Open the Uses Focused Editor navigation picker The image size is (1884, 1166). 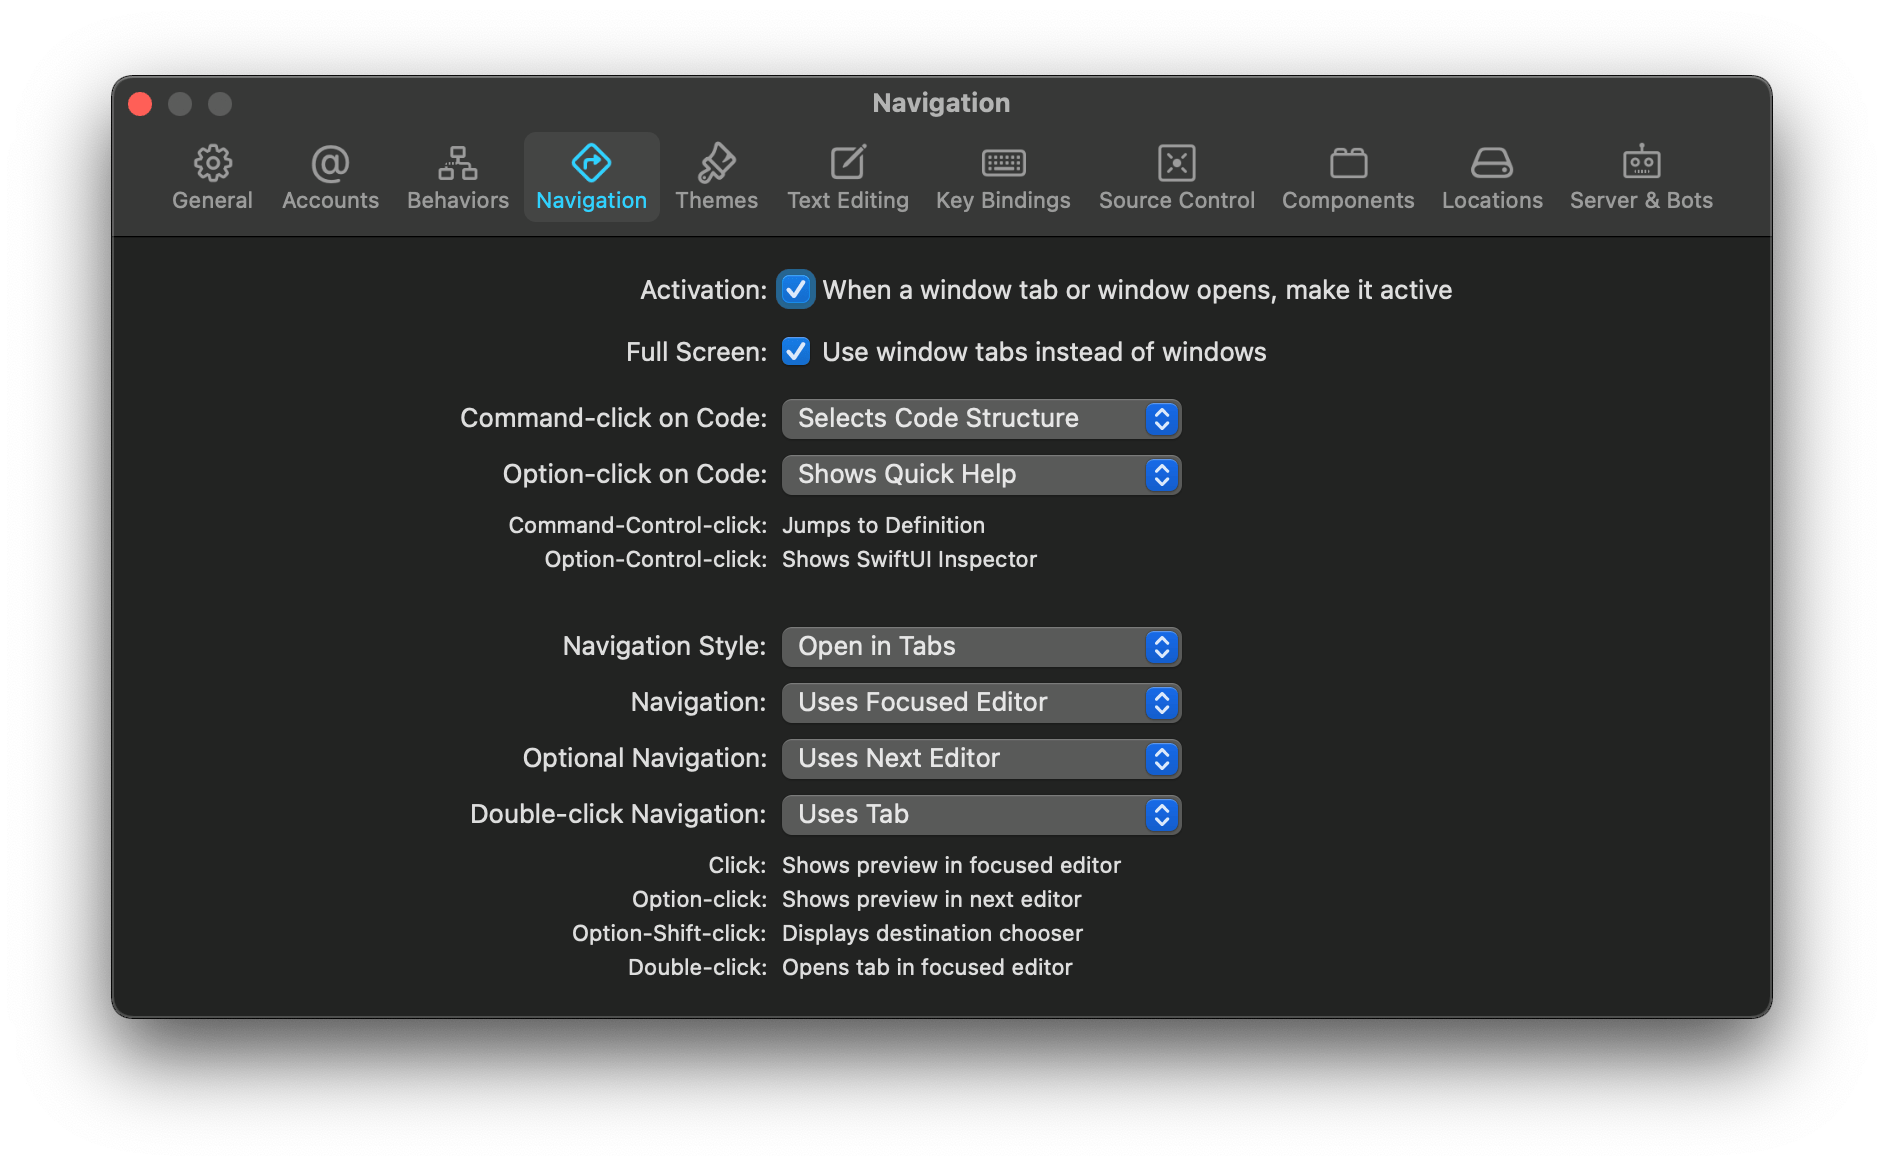980,702
